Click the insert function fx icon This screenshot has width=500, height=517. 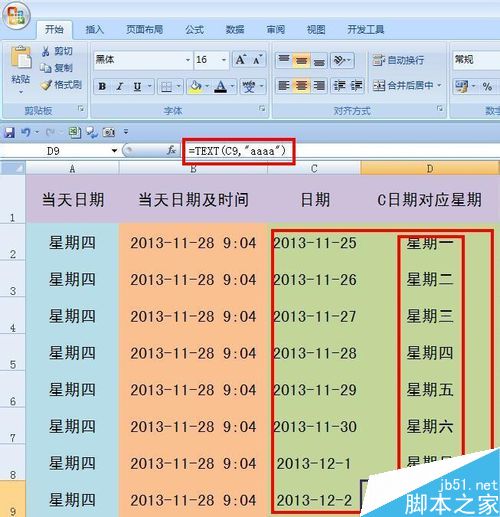[x=171, y=151]
